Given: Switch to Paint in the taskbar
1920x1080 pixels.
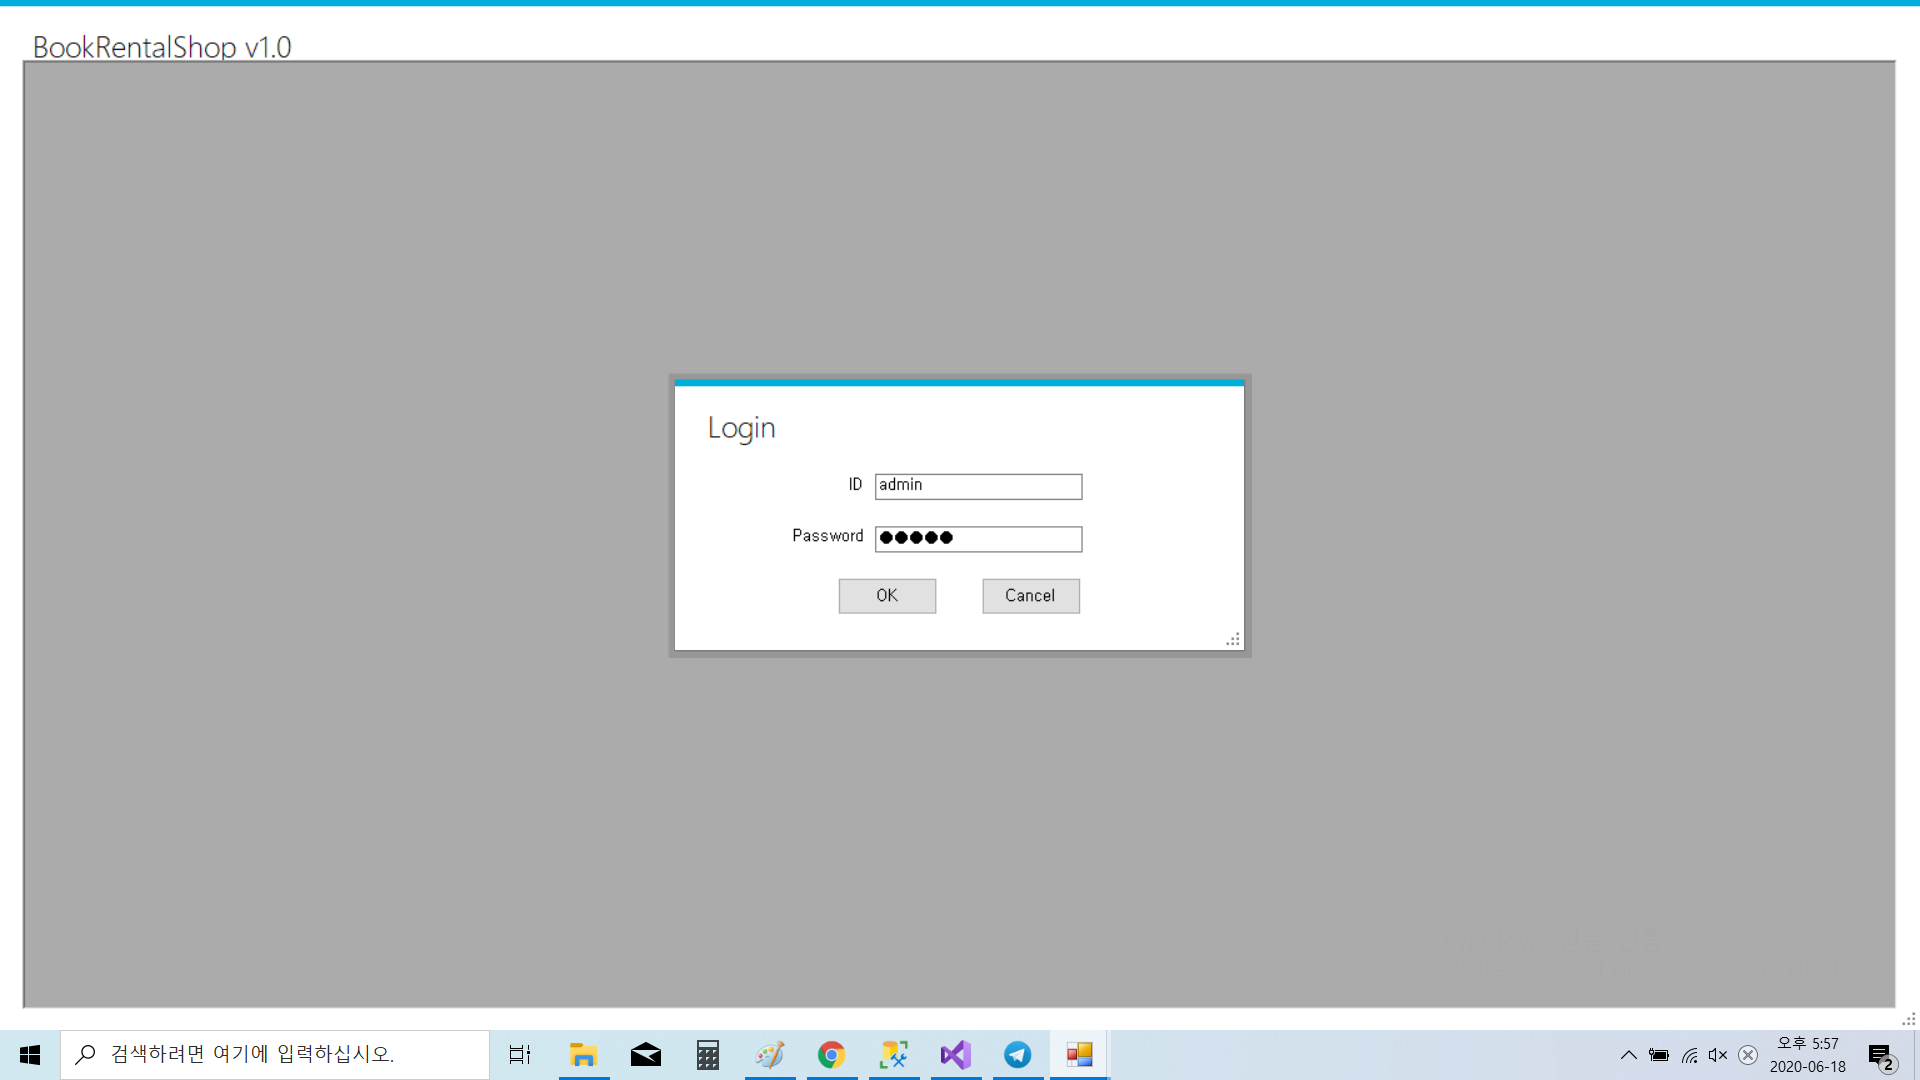Looking at the screenshot, I should pos(770,1055).
